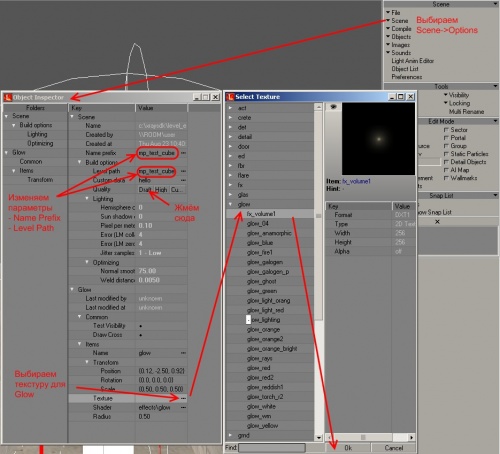Select fx_volume1 texture in list
This screenshot has width=500, height=454.
[x=261, y=214]
